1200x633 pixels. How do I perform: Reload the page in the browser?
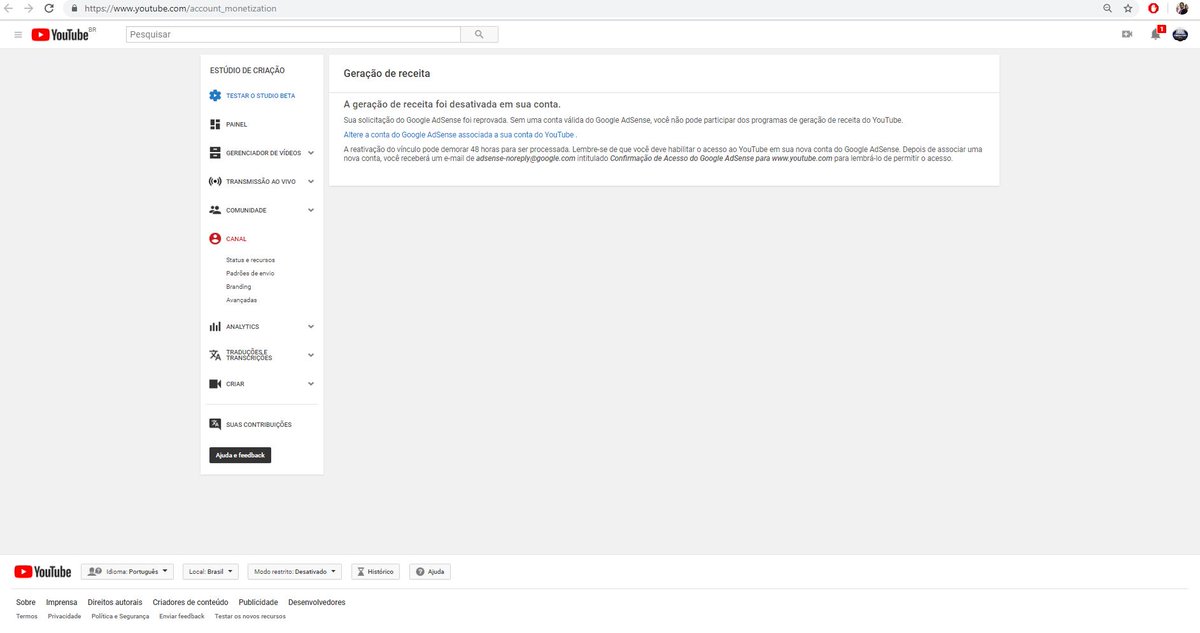[48, 8]
